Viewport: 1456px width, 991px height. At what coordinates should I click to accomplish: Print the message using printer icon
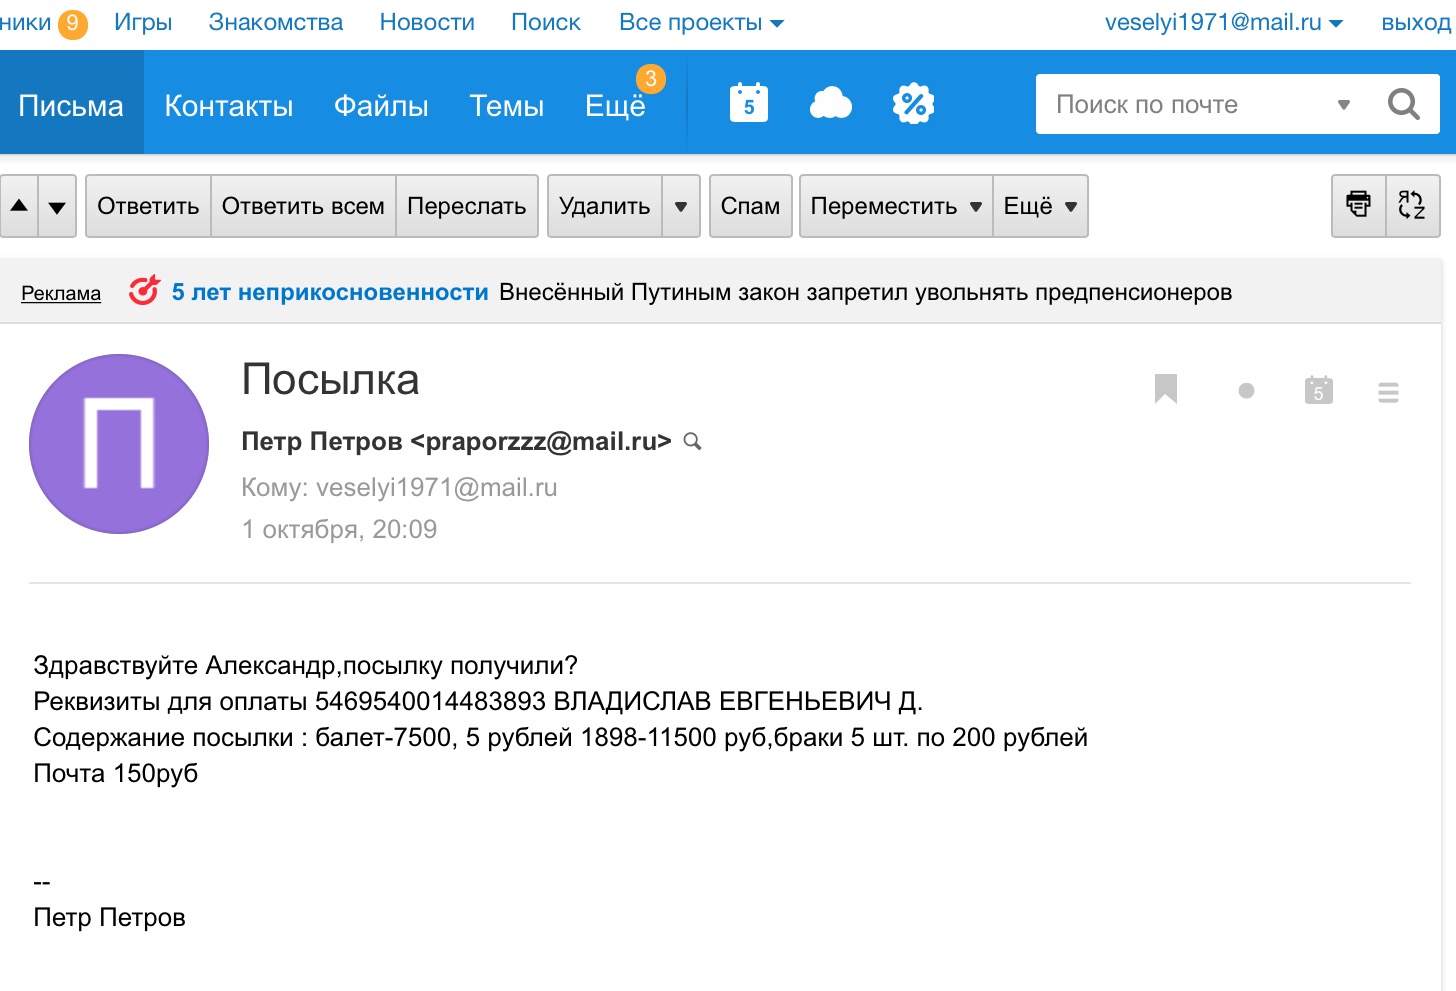point(1358,206)
